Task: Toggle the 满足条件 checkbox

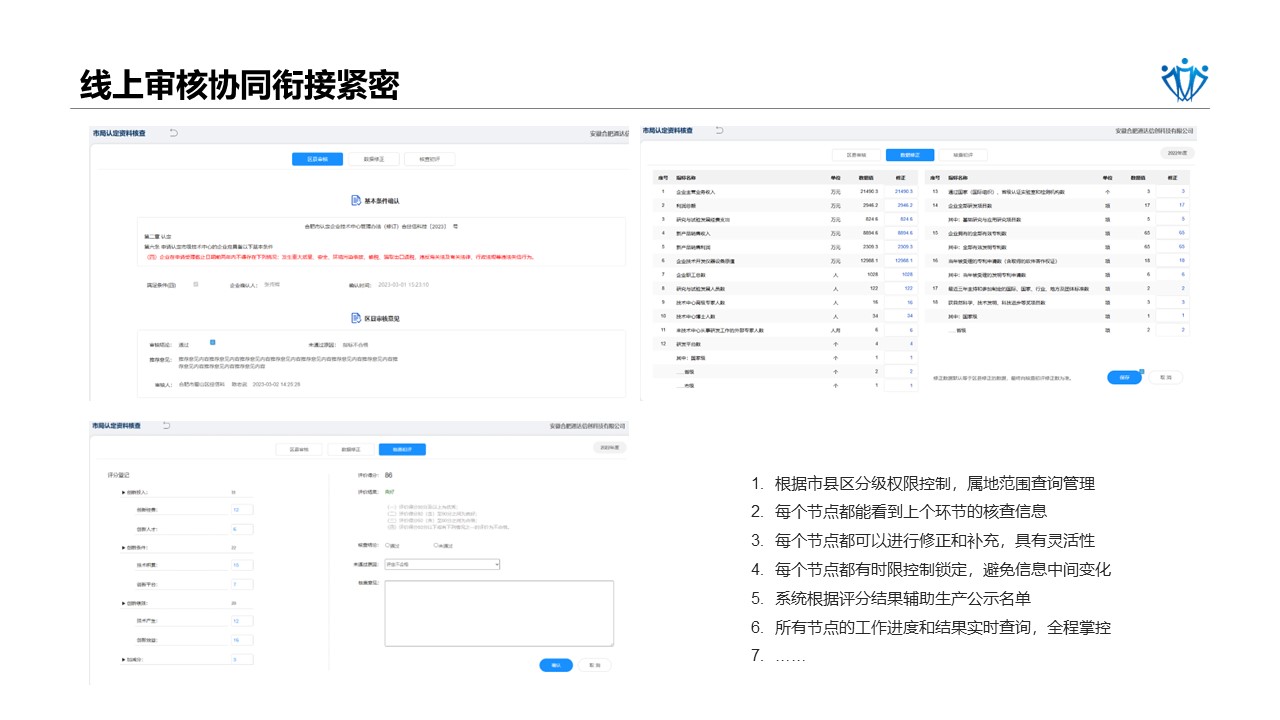Action: (x=196, y=284)
